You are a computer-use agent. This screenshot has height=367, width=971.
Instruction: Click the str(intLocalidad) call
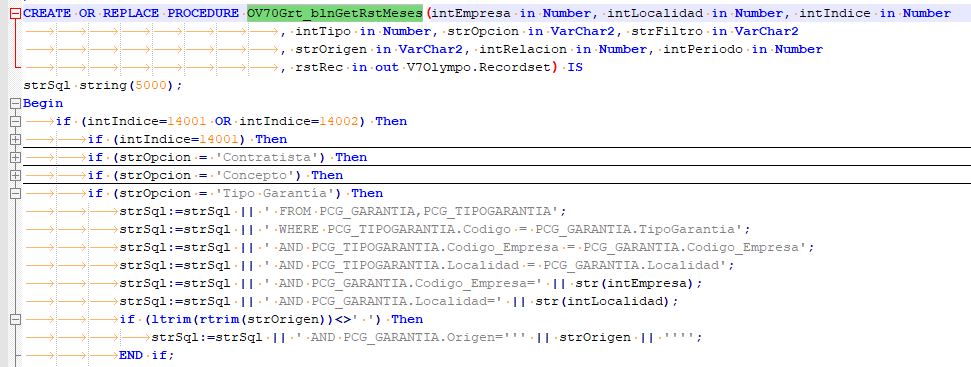[x=619, y=301]
